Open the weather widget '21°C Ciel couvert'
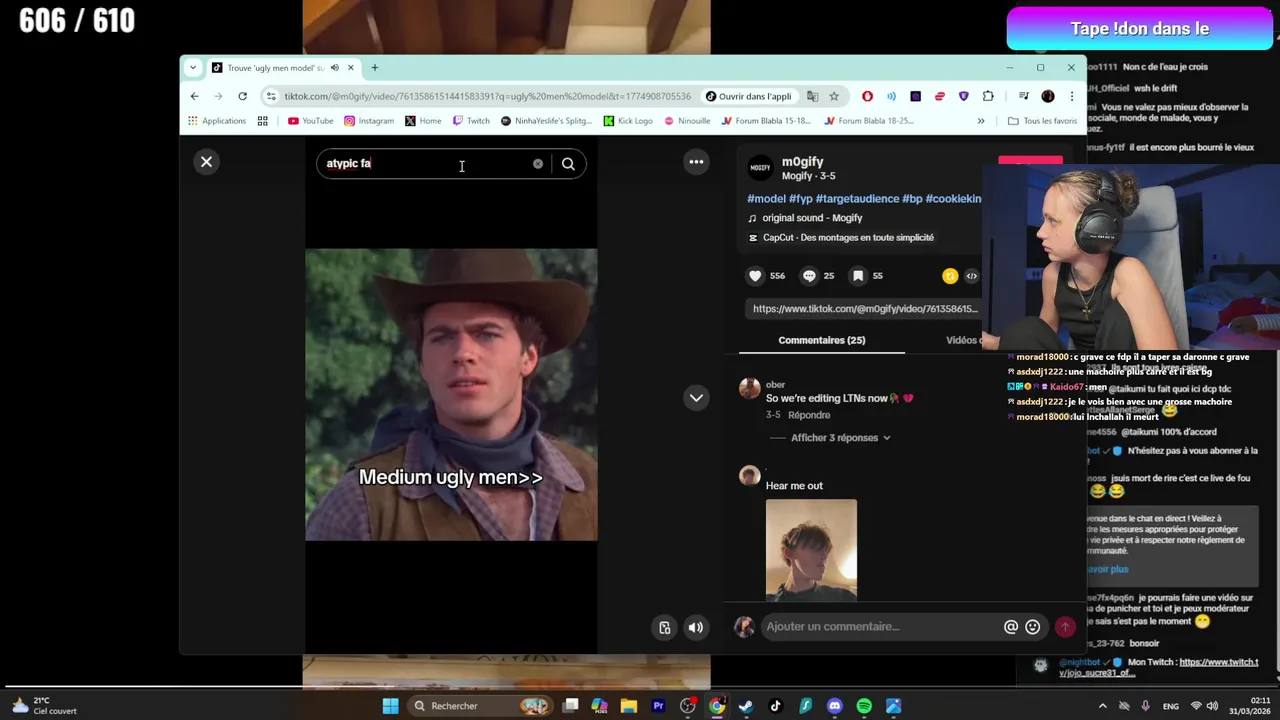The height and width of the screenshot is (720, 1280). click(x=44, y=706)
